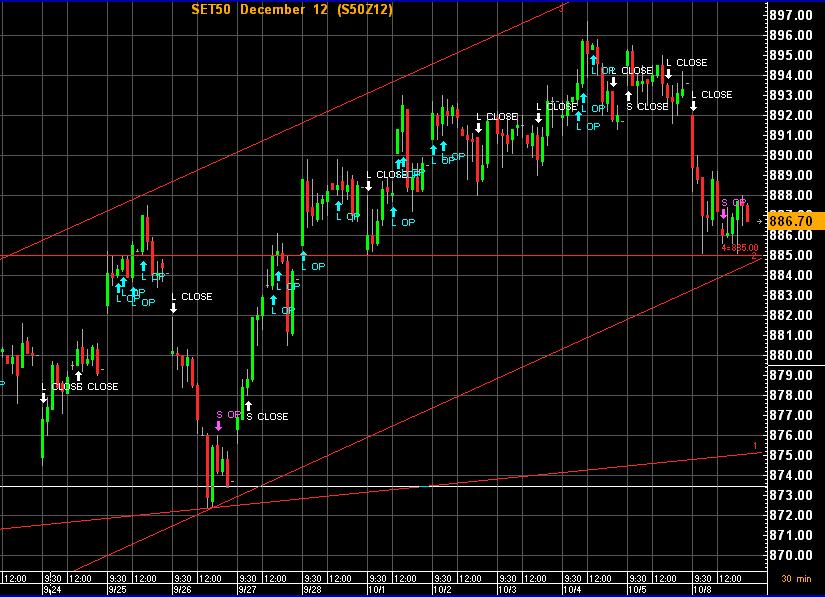Click the 10/5 date label on time axis
This screenshot has height=597, width=825.
coord(636,589)
